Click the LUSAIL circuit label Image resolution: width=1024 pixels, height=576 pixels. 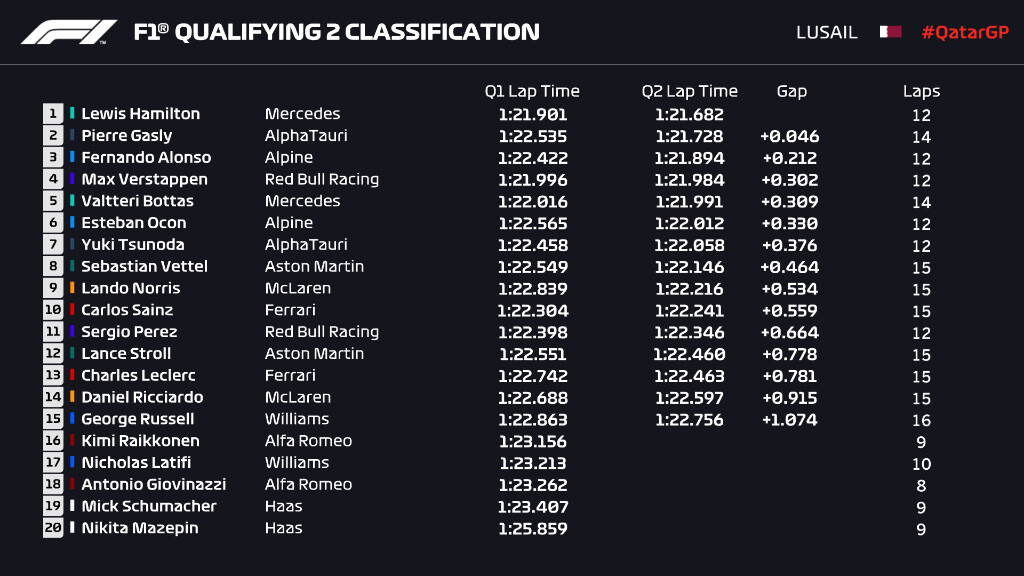pos(826,32)
